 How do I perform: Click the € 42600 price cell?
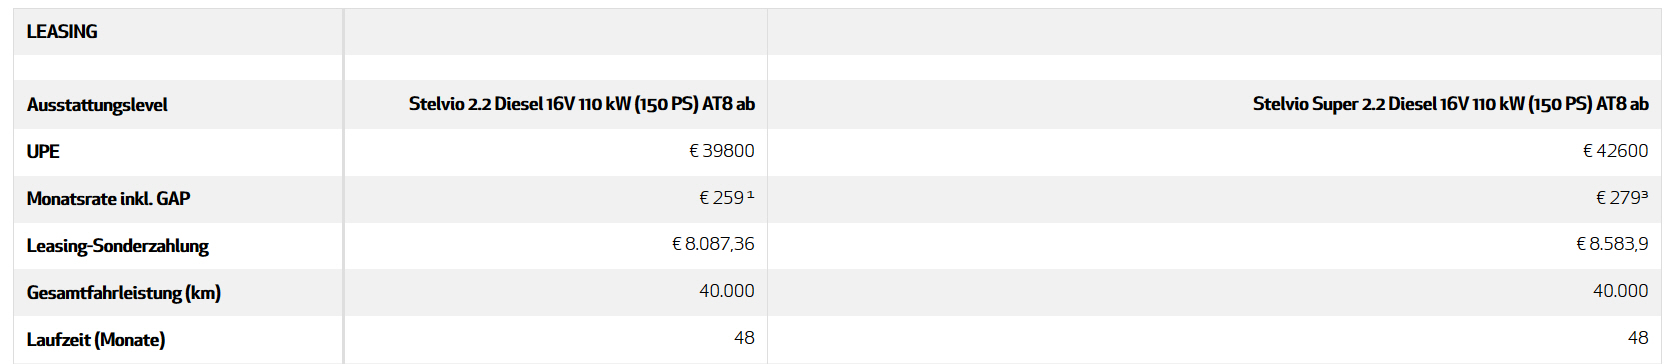[x=1616, y=151]
